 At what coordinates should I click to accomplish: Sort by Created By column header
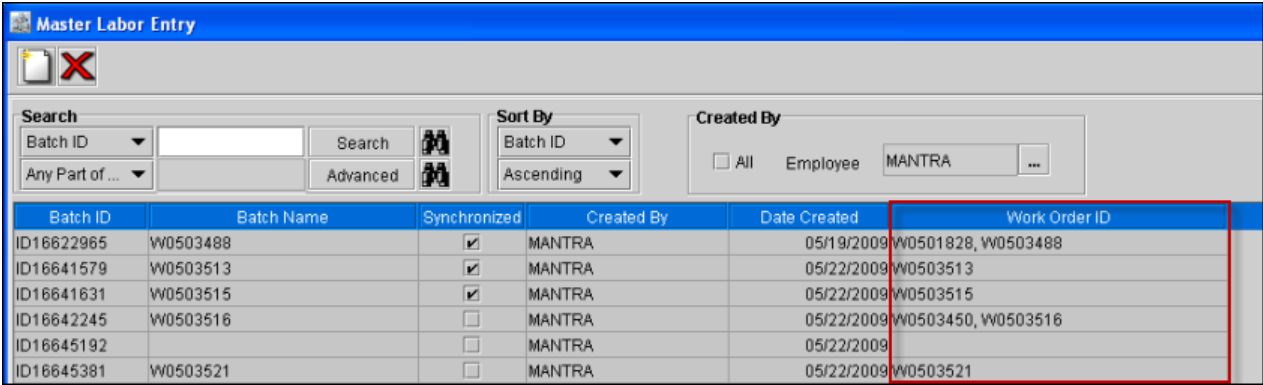pos(627,217)
